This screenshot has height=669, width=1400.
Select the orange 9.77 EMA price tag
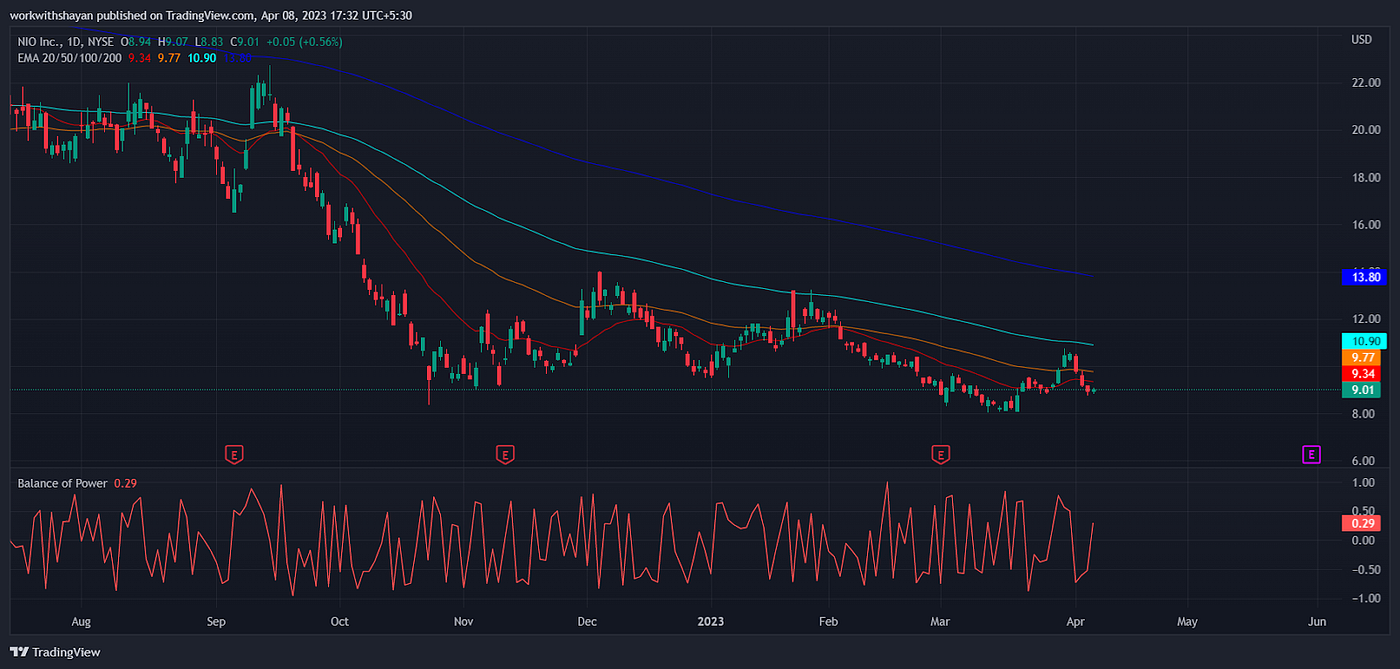(1361, 357)
